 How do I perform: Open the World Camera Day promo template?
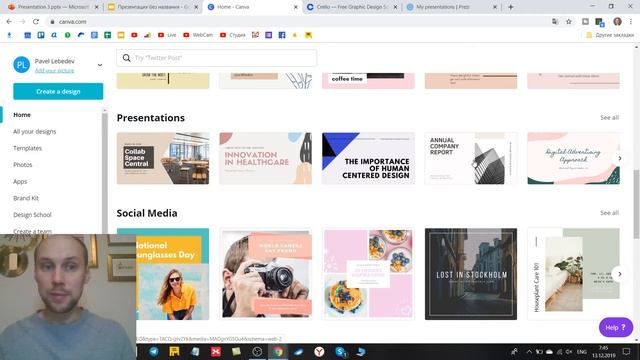265,274
